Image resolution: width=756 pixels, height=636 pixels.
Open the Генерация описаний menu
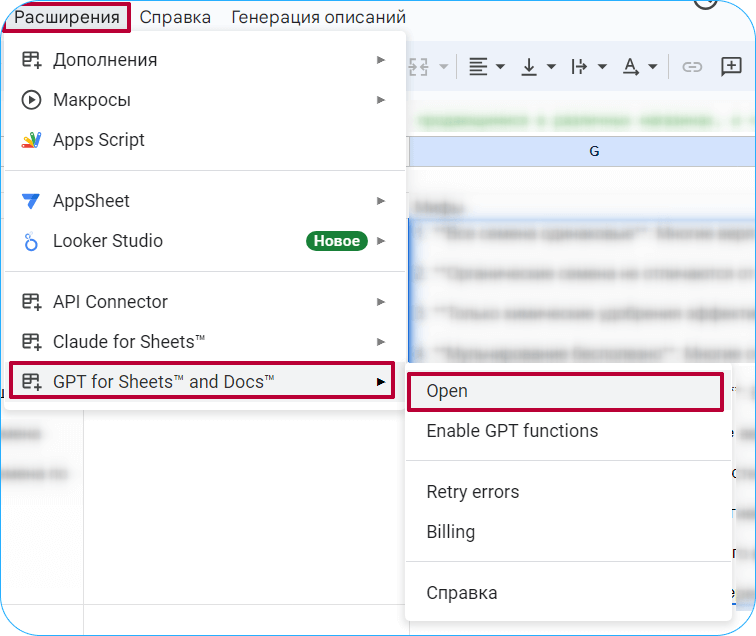[x=318, y=17]
